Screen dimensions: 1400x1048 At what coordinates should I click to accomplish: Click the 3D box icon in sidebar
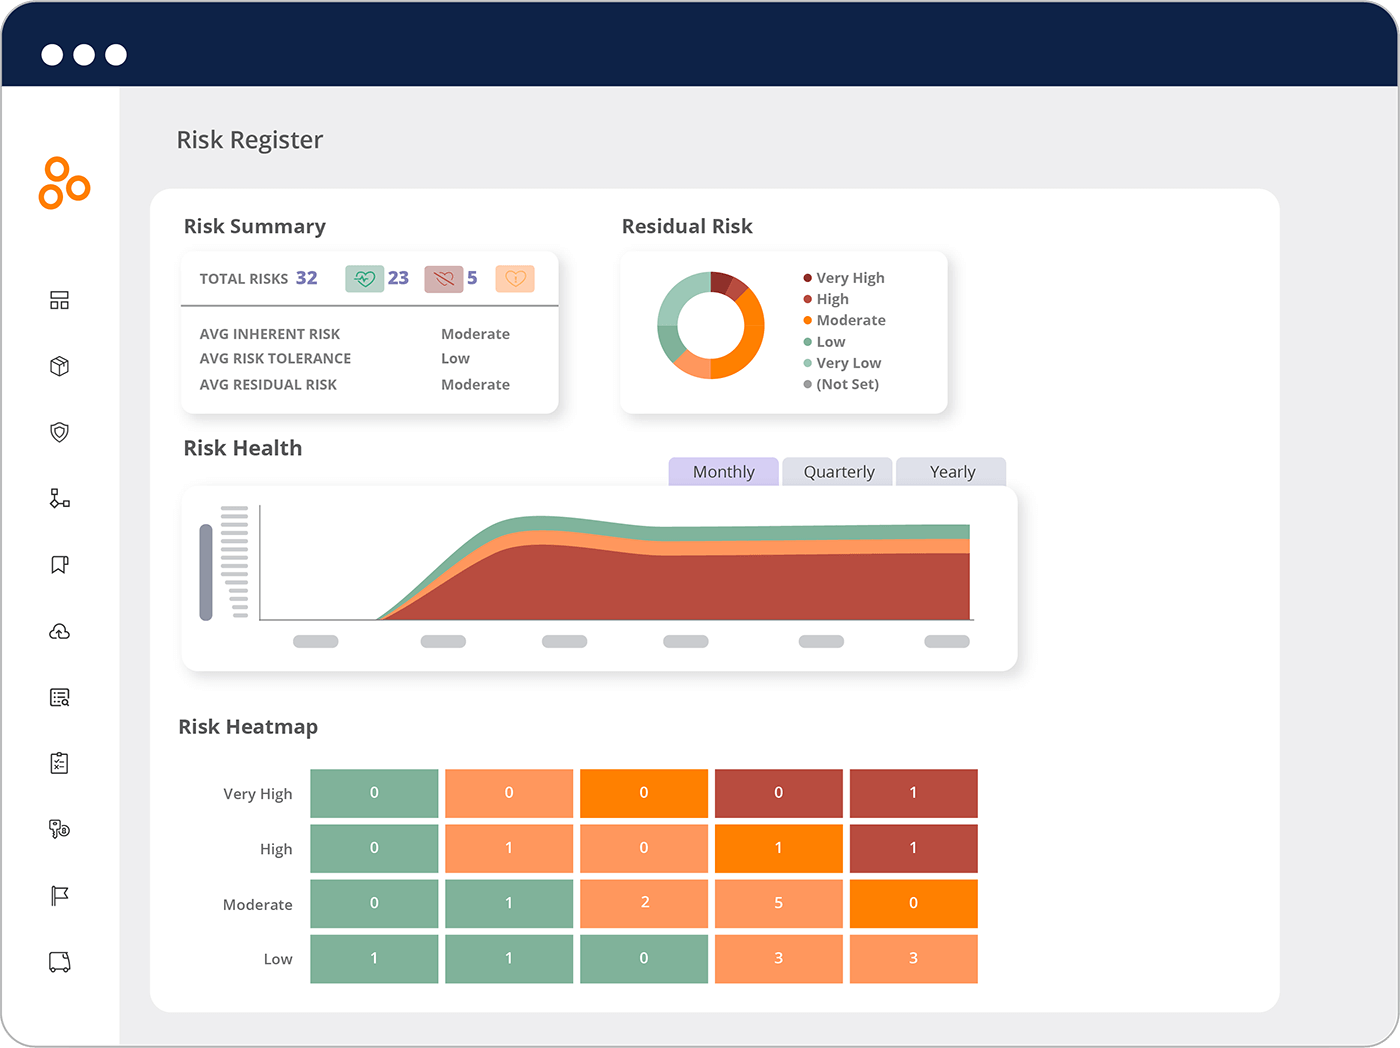[60, 366]
